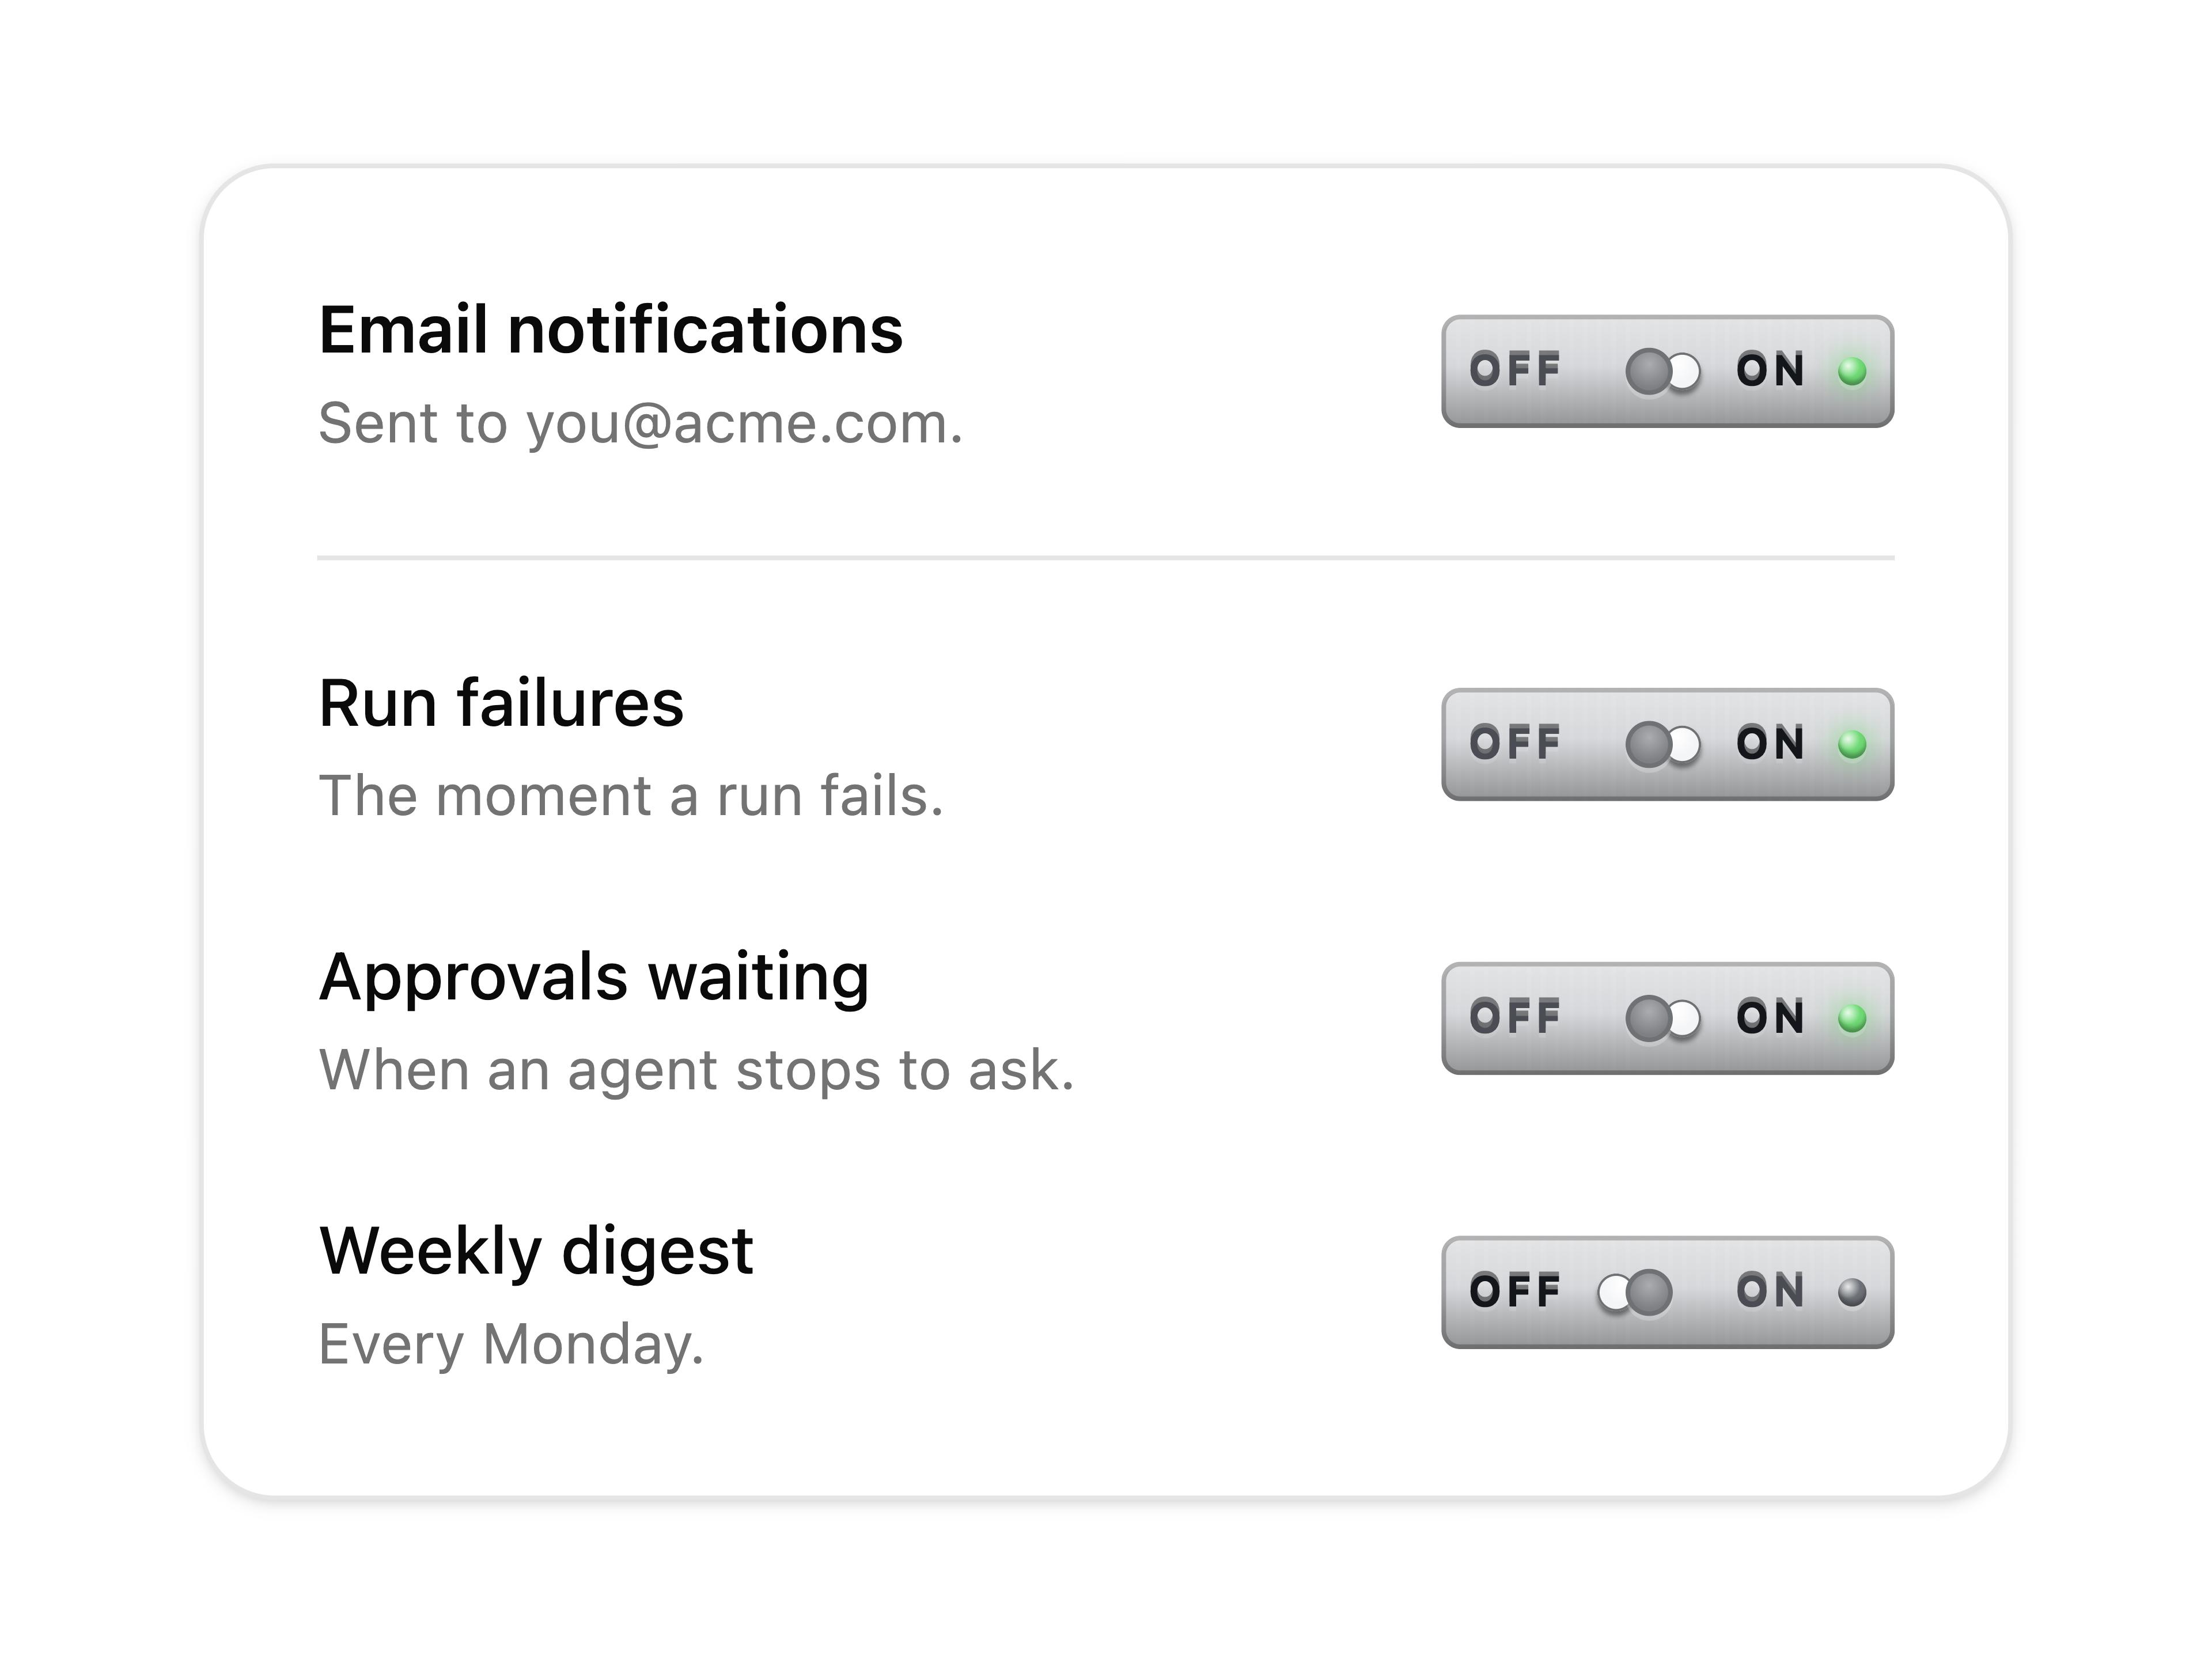Click the Email notifications heading
The height and width of the screenshot is (1659, 2212).
pos(610,330)
